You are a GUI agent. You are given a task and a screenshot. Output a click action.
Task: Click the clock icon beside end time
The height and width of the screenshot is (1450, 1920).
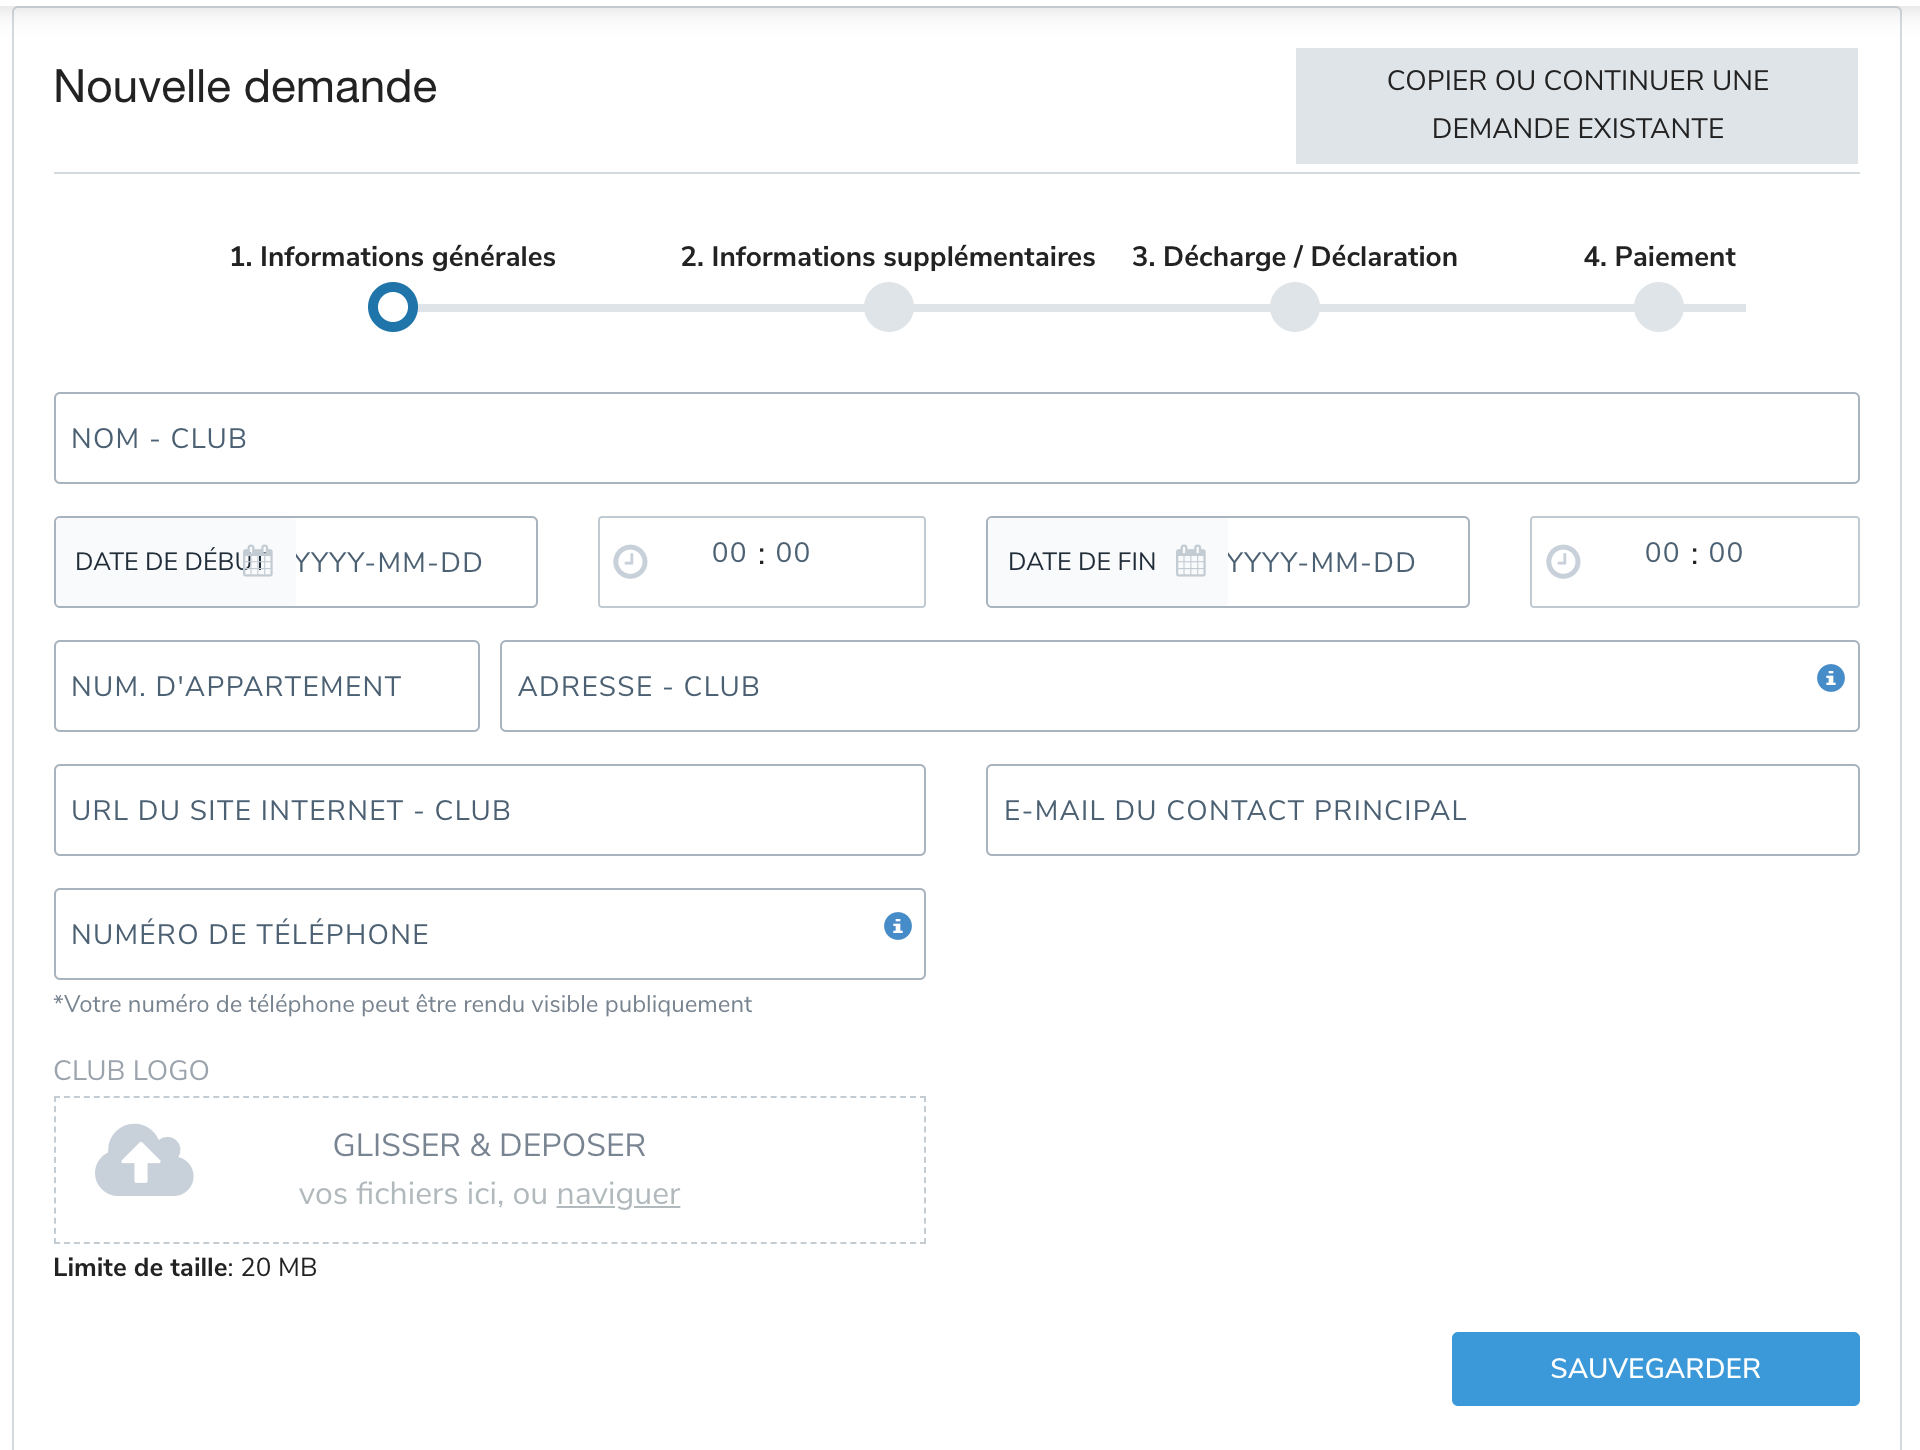1563,562
